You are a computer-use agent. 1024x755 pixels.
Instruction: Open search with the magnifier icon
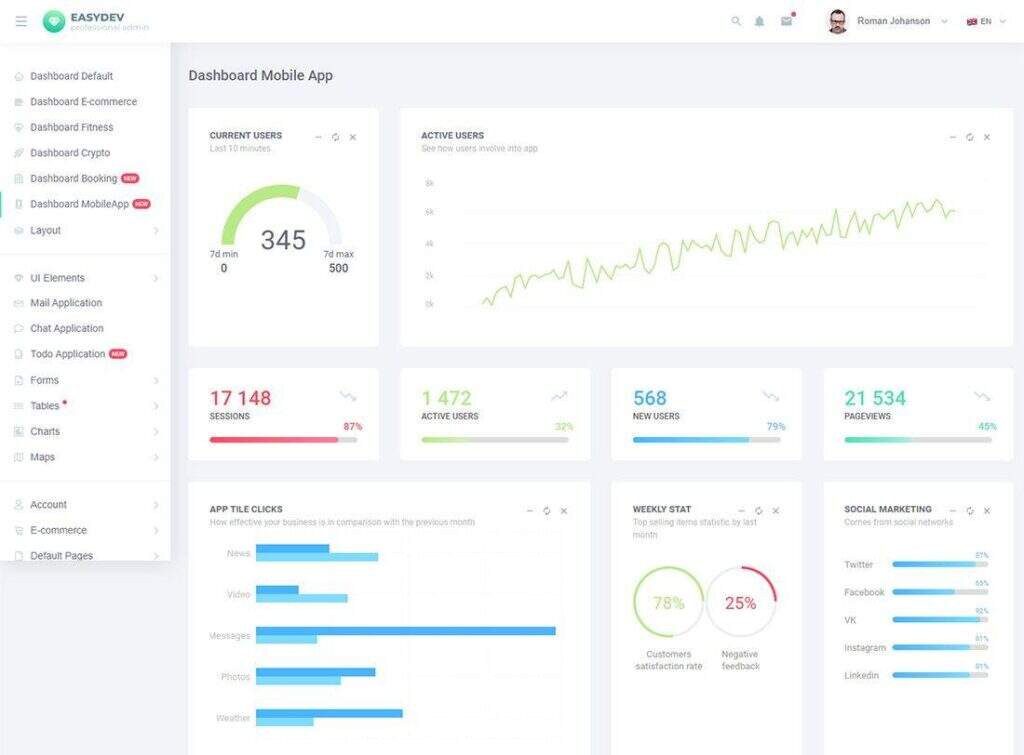[736, 21]
